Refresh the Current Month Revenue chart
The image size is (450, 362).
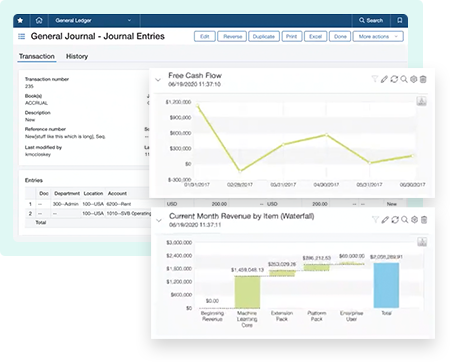(x=395, y=220)
